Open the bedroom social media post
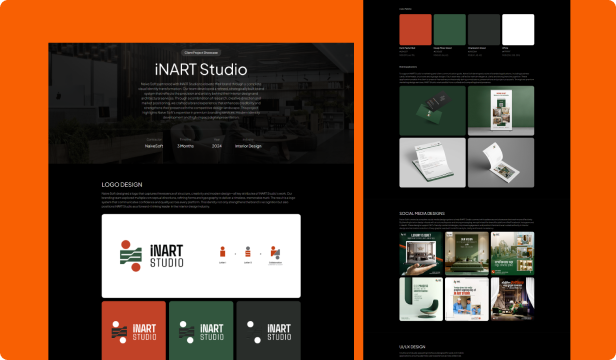Viewport: 616px width, 360px height. 421,253
